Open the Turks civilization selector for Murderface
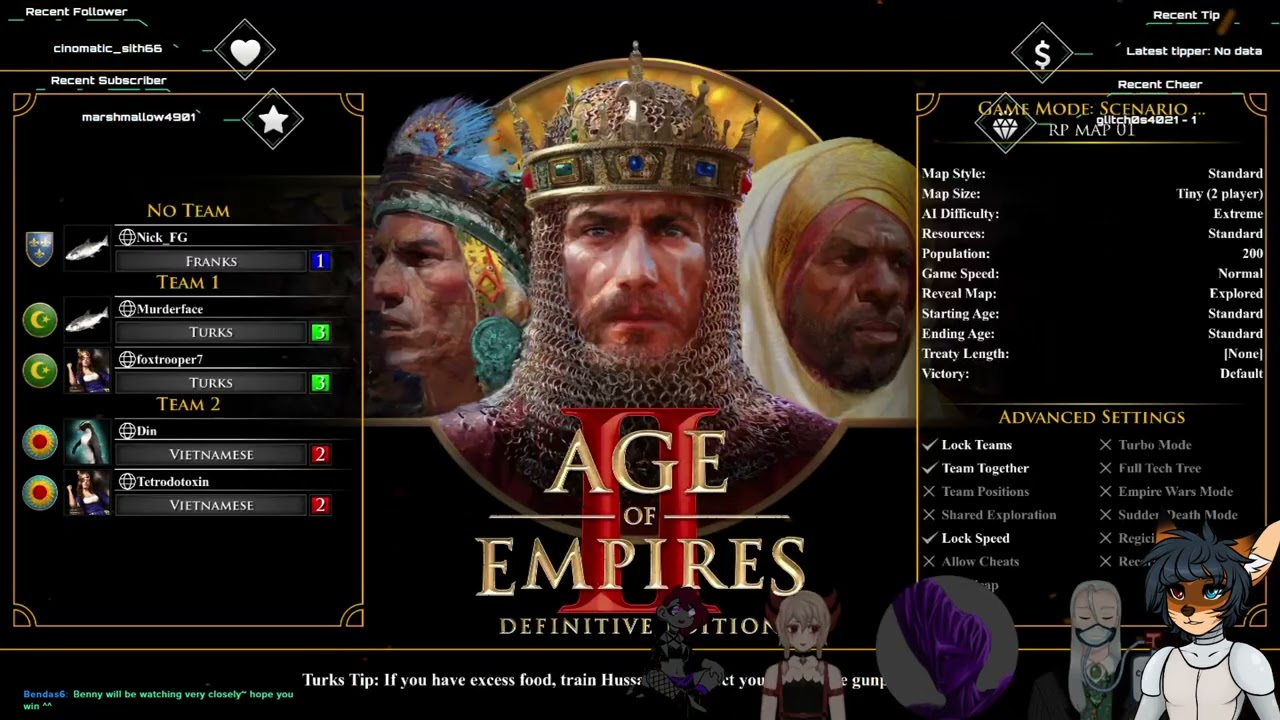Screen dimensions: 1280x720 click(x=211, y=332)
